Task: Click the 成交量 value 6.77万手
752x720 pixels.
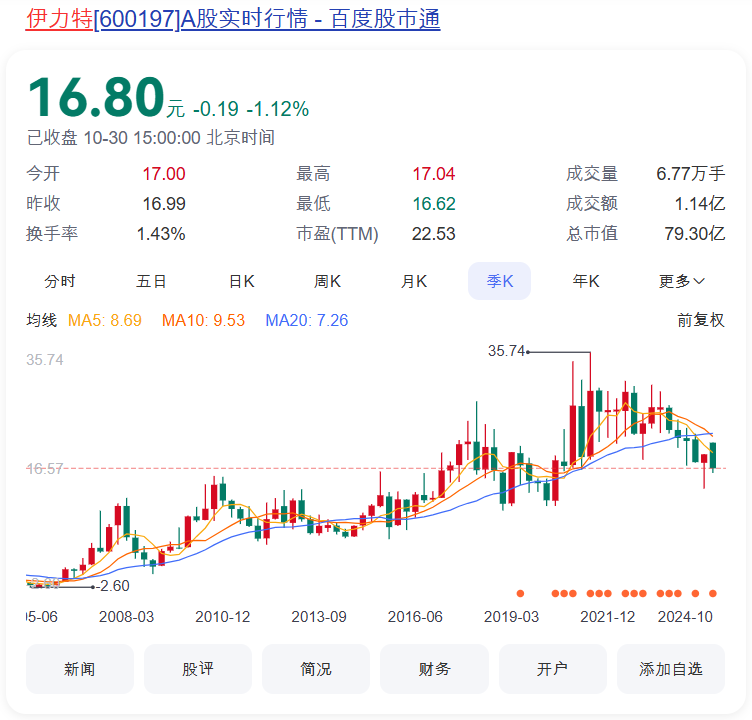Action: (x=691, y=174)
